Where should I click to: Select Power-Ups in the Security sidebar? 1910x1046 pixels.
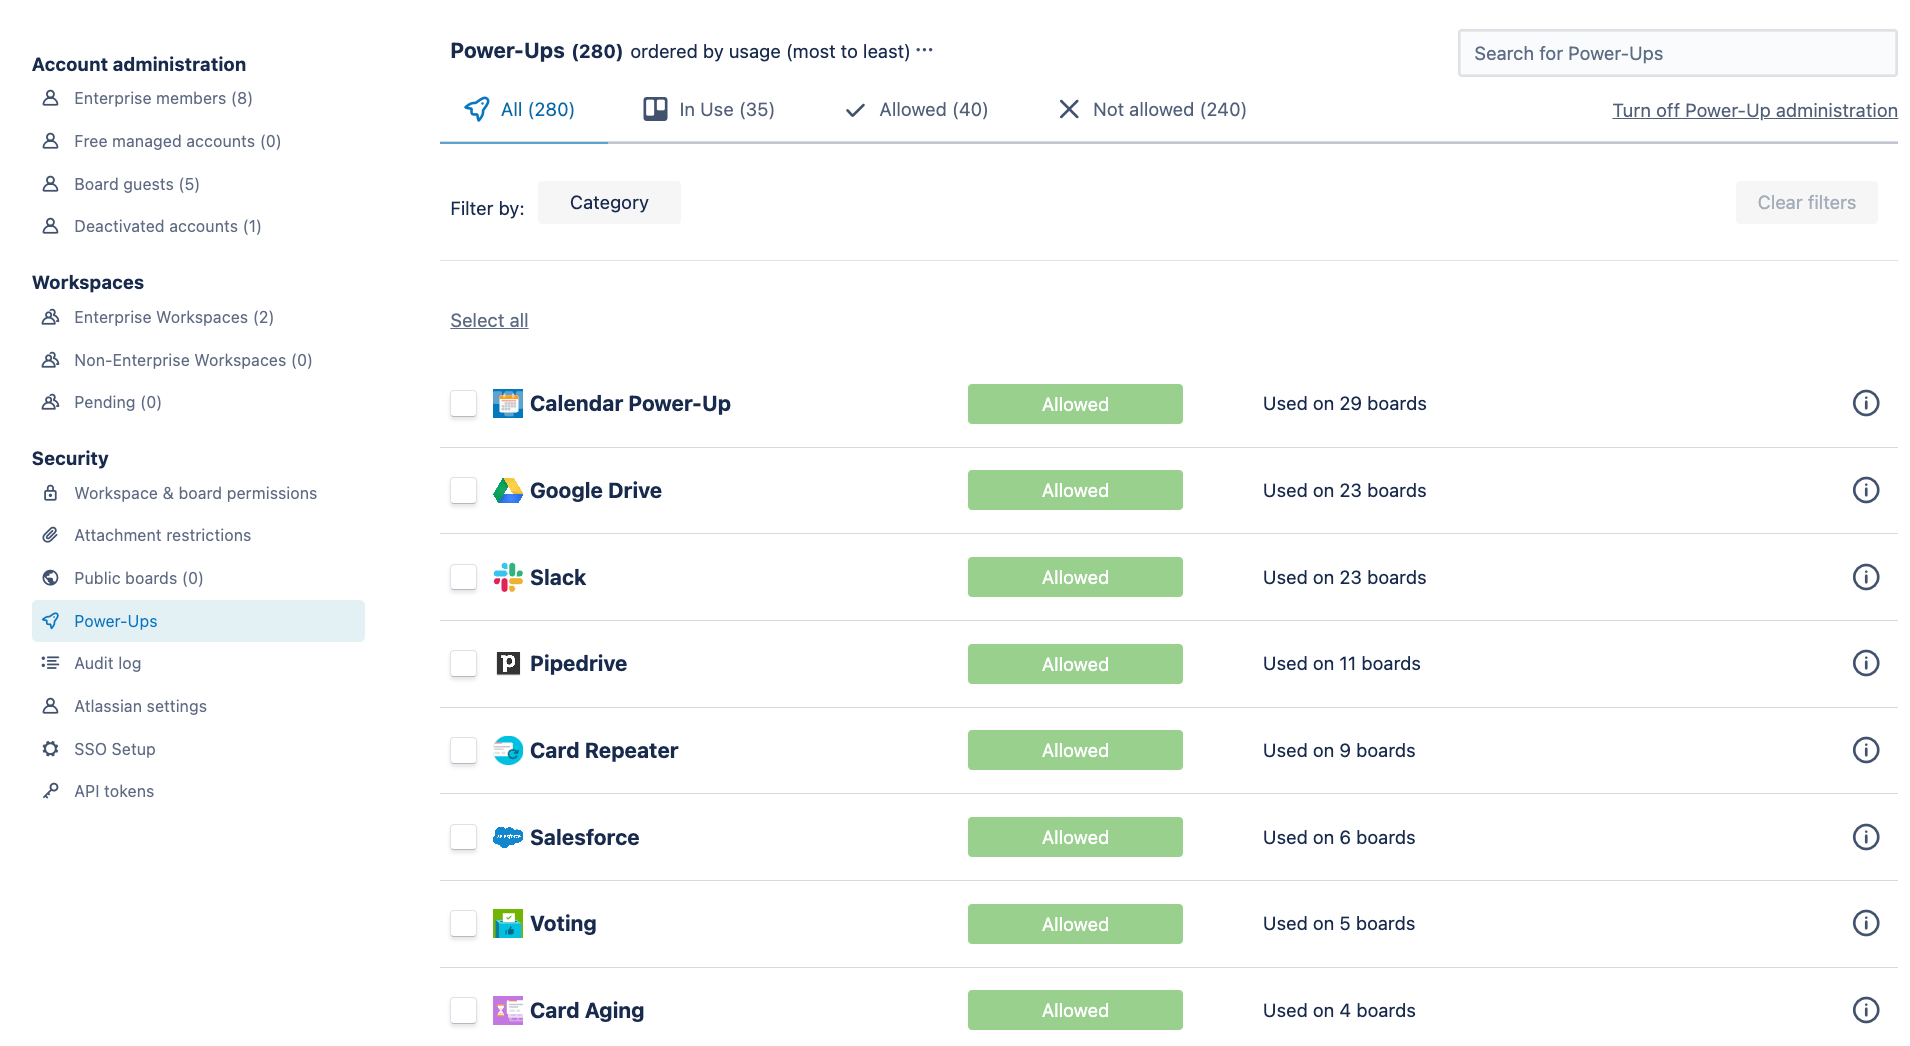pos(198,621)
